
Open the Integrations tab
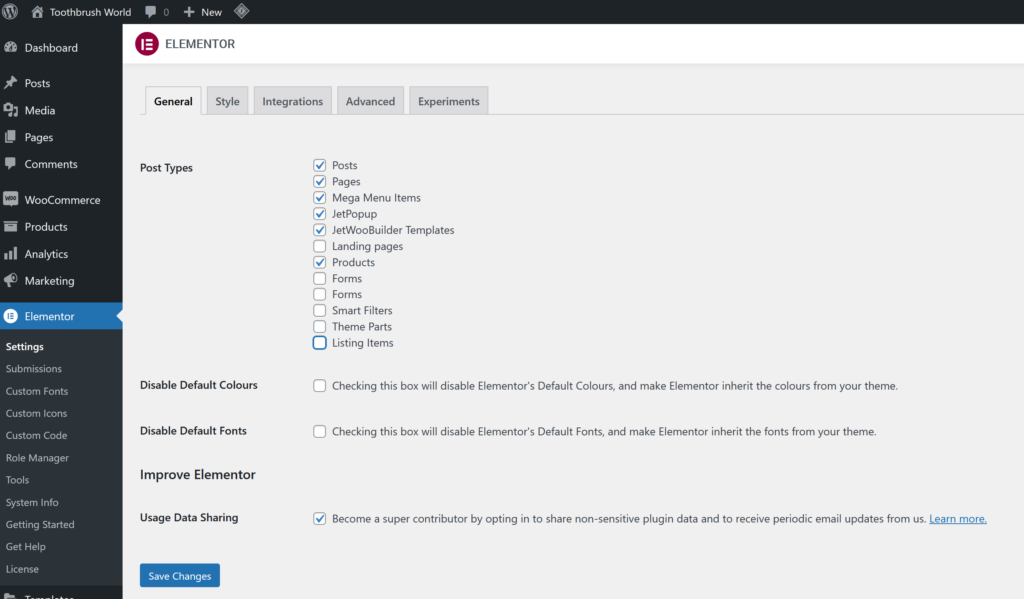(293, 101)
